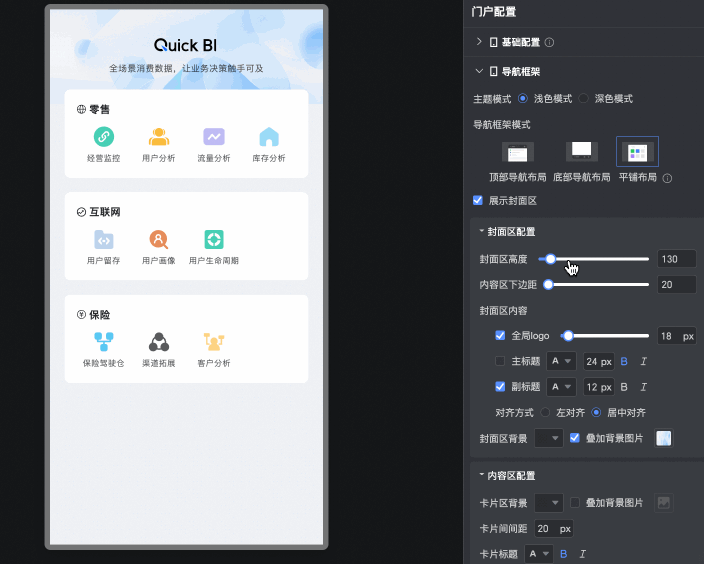The width and height of the screenshot is (704, 564).
Task: Click the 封面区 background image thumbnail
Action: 664,438
